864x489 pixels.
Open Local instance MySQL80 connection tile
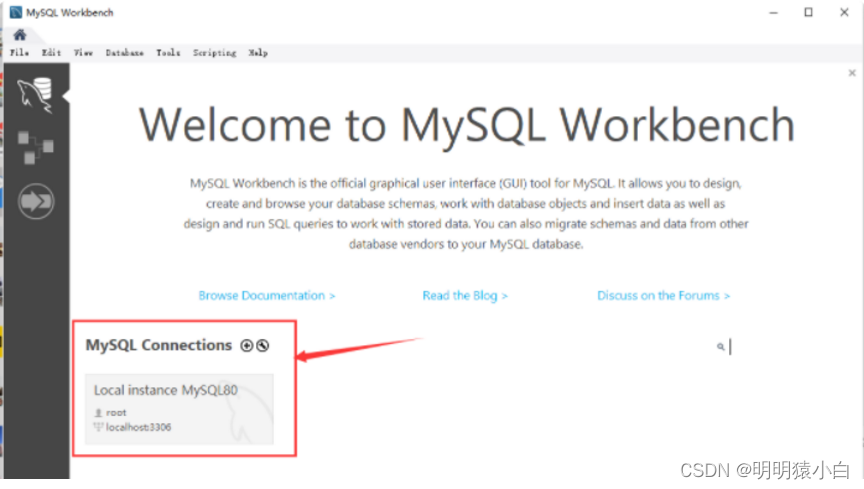[179, 409]
